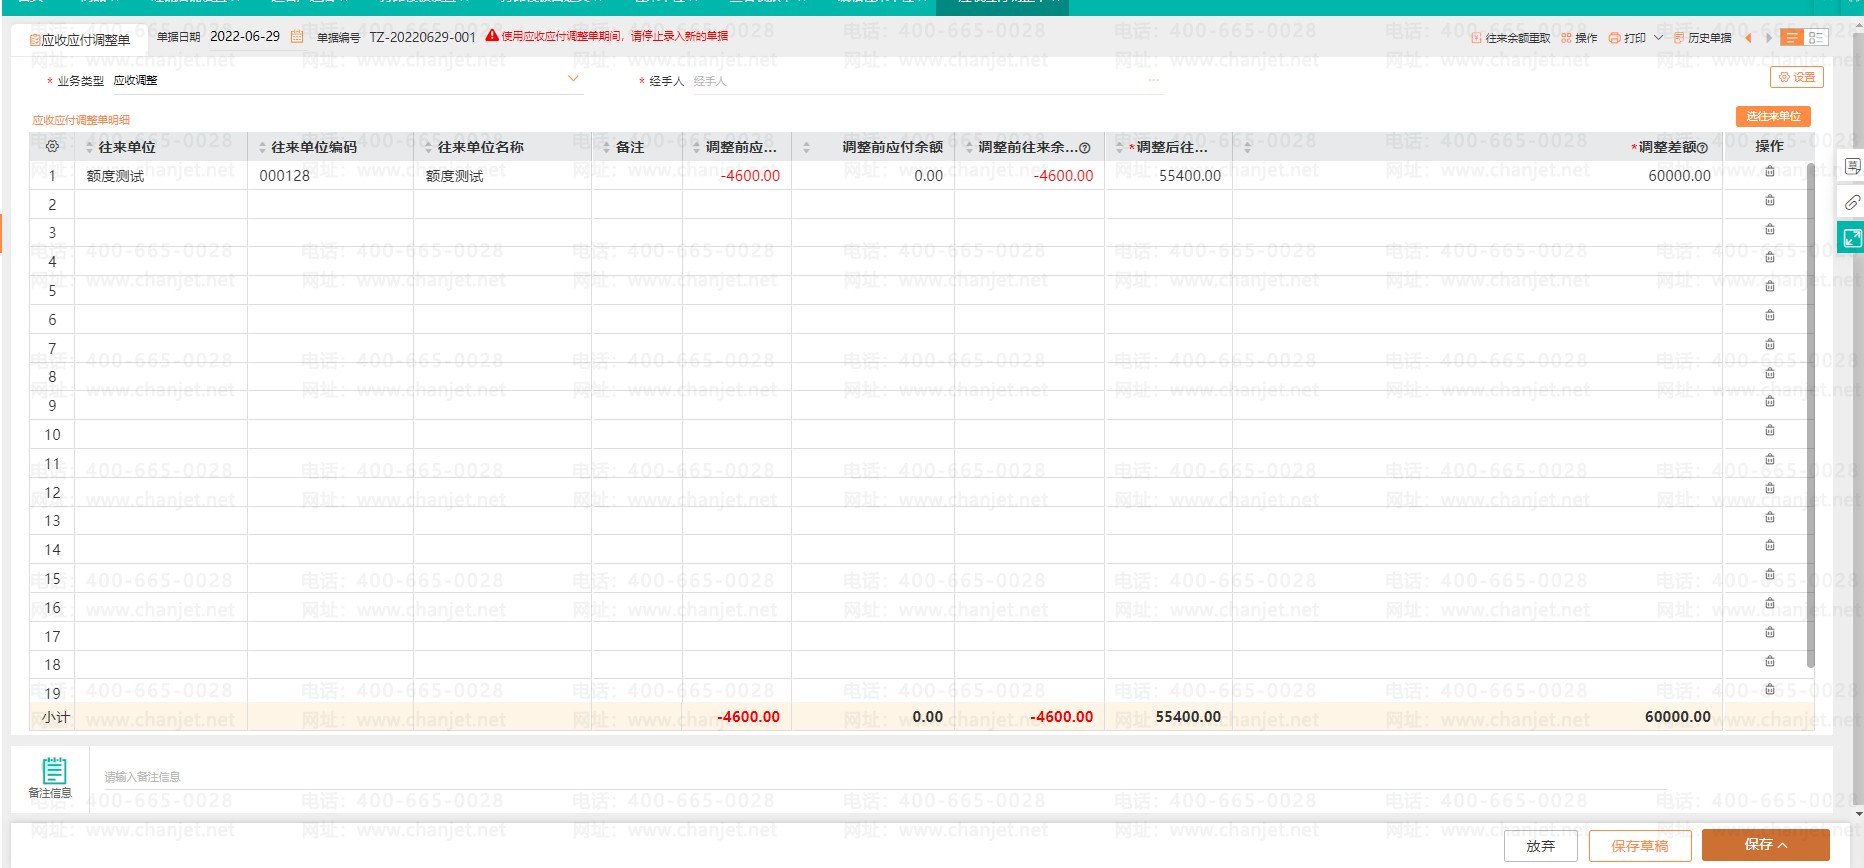This screenshot has width=1864, height=868.
Task: Select the 60000.00 cell in row 1
Action: coord(1478,176)
